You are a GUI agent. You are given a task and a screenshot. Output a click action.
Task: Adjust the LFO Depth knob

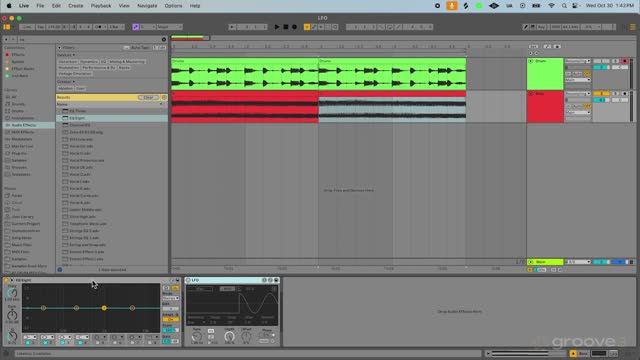click(x=229, y=337)
